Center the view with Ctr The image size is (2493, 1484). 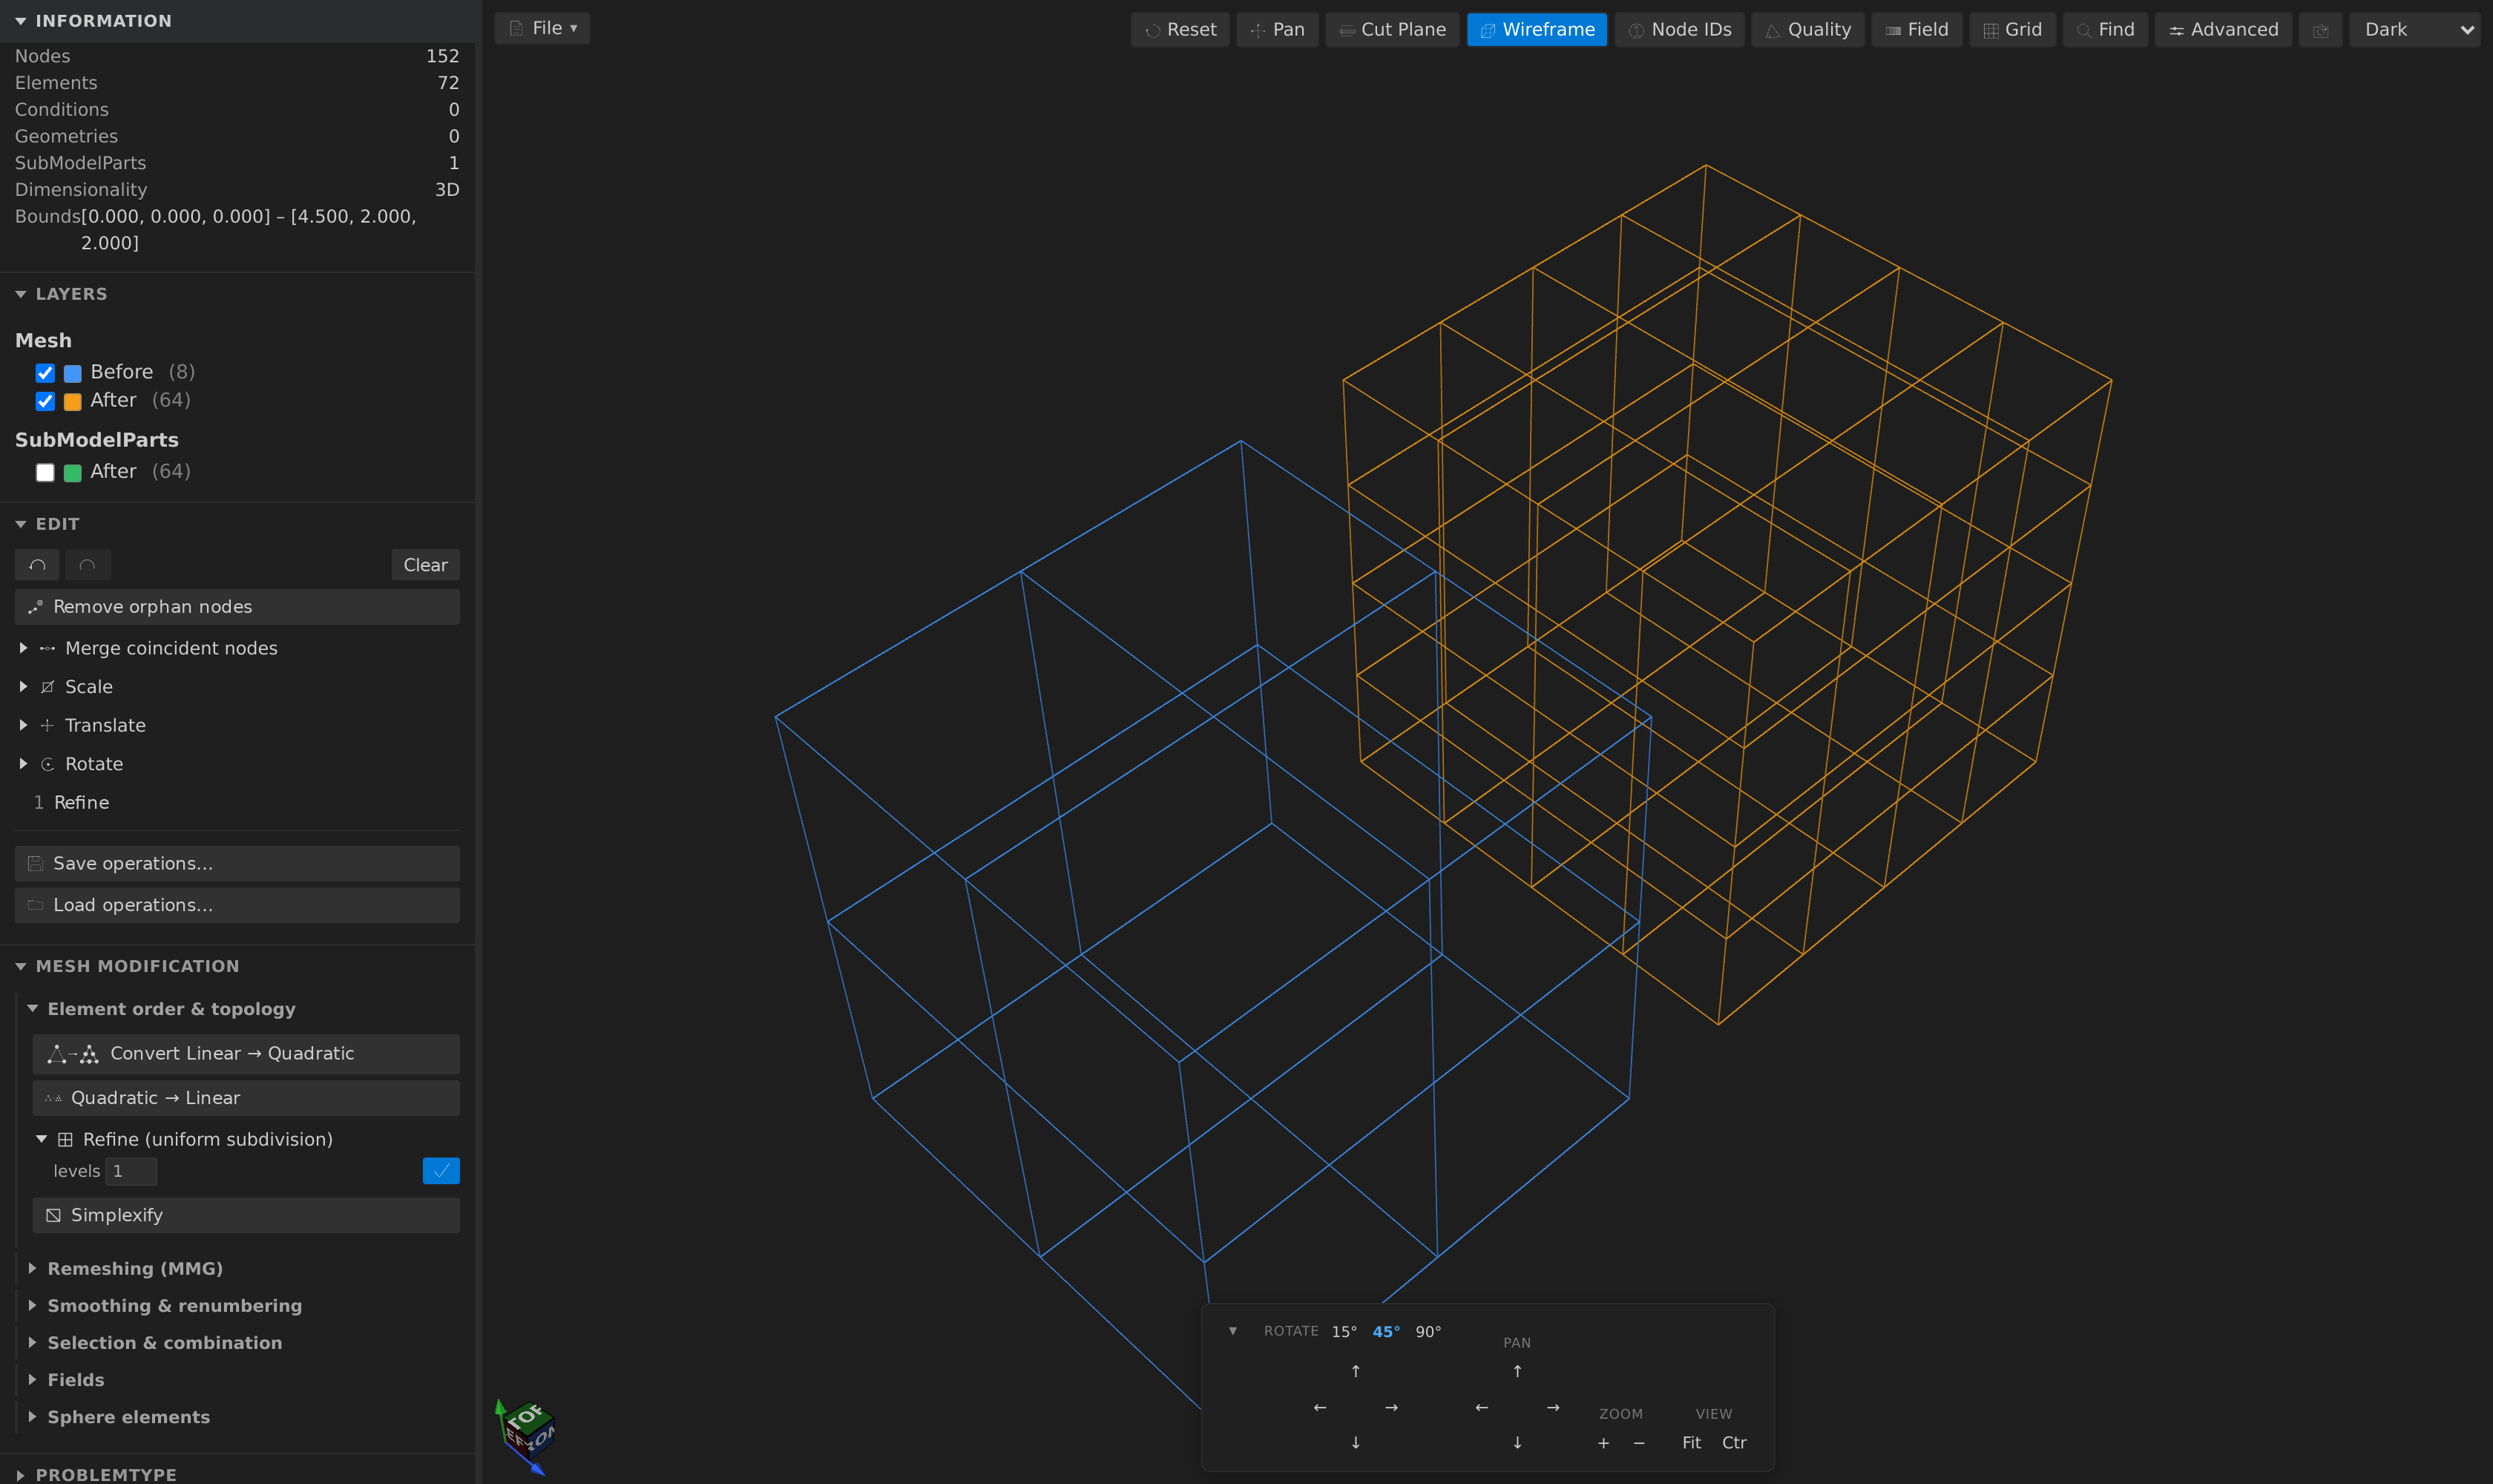(1734, 1442)
